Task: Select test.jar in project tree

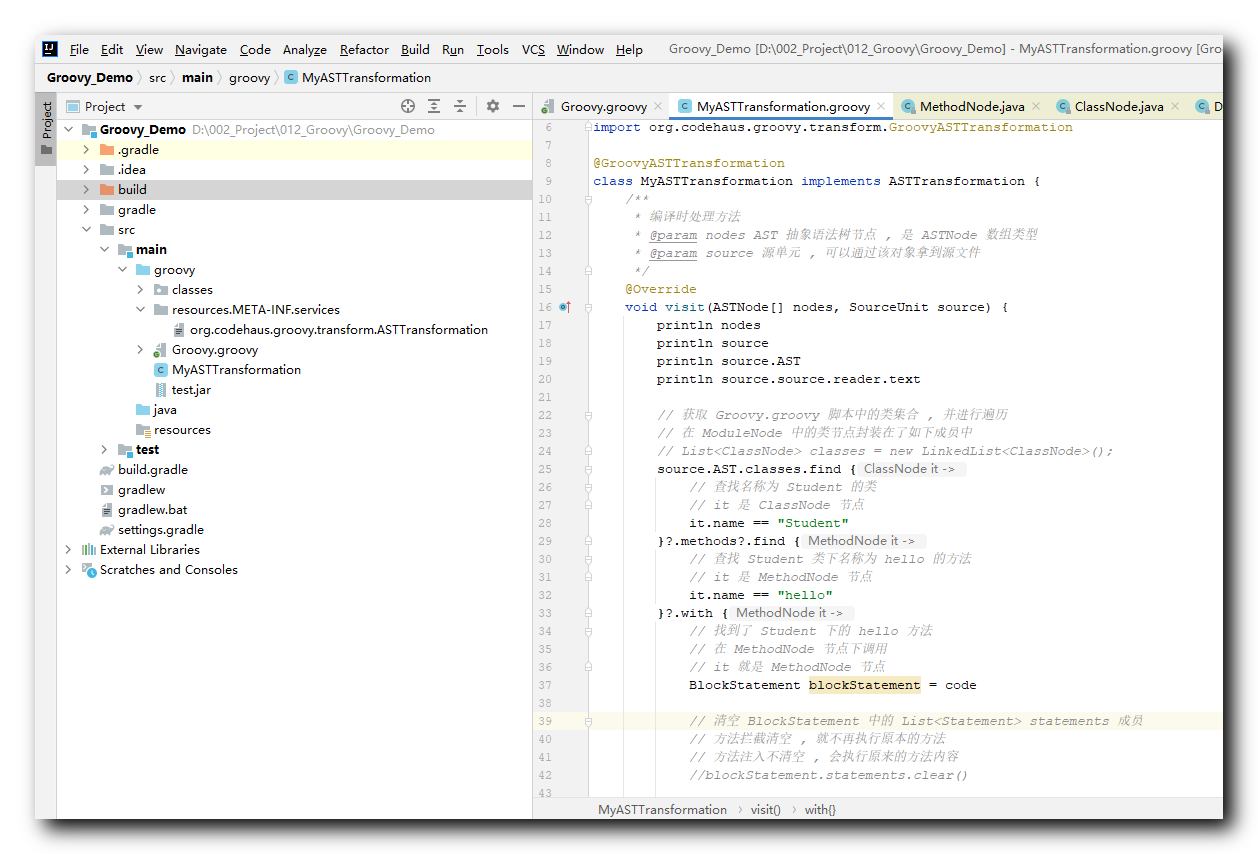Action: tap(191, 389)
